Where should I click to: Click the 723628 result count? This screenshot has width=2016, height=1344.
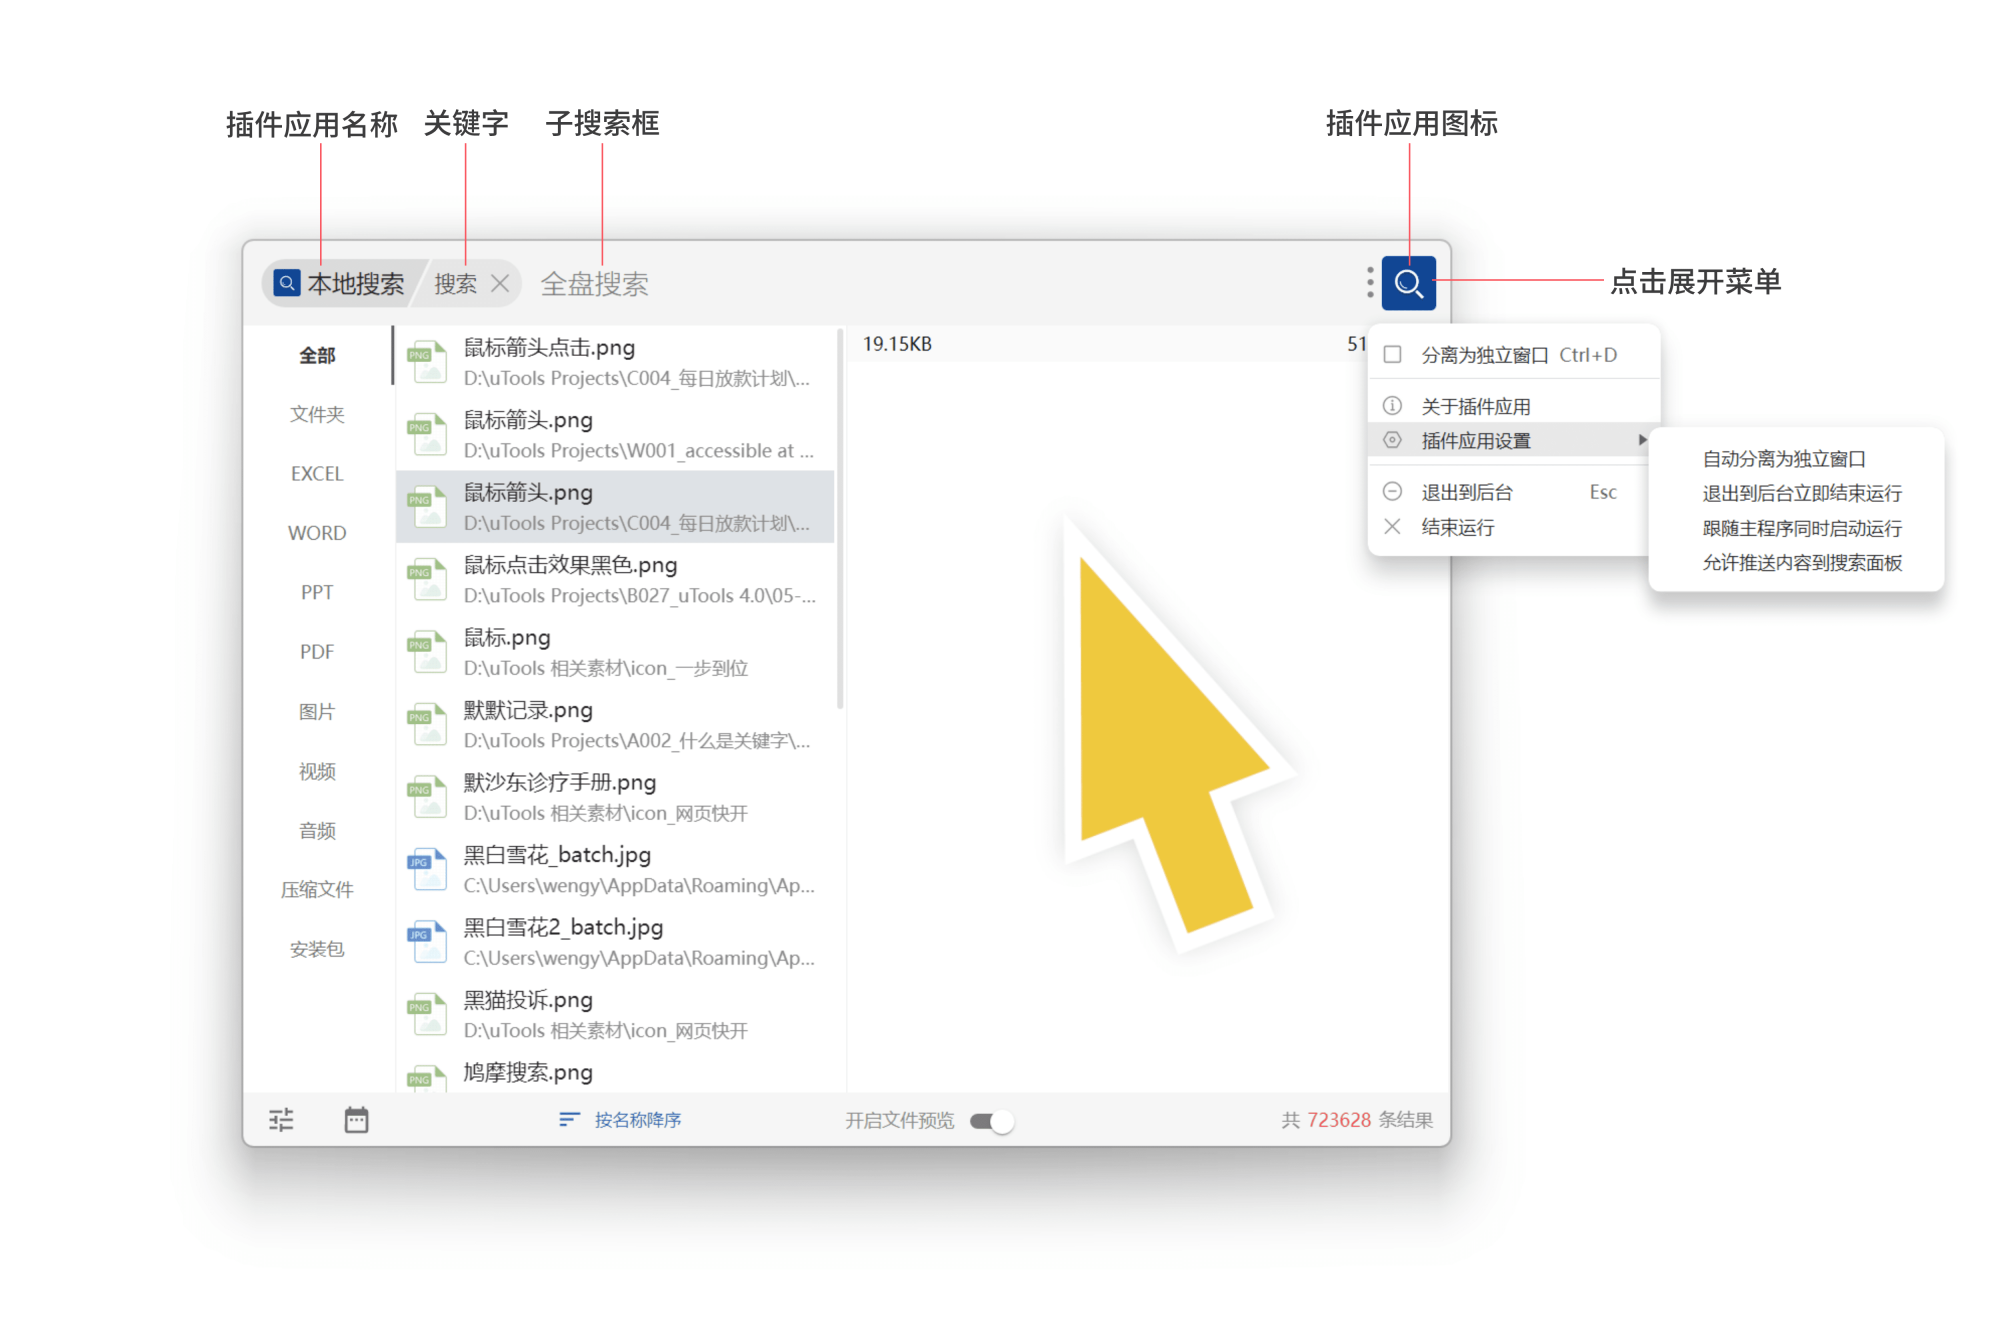point(1339,1120)
